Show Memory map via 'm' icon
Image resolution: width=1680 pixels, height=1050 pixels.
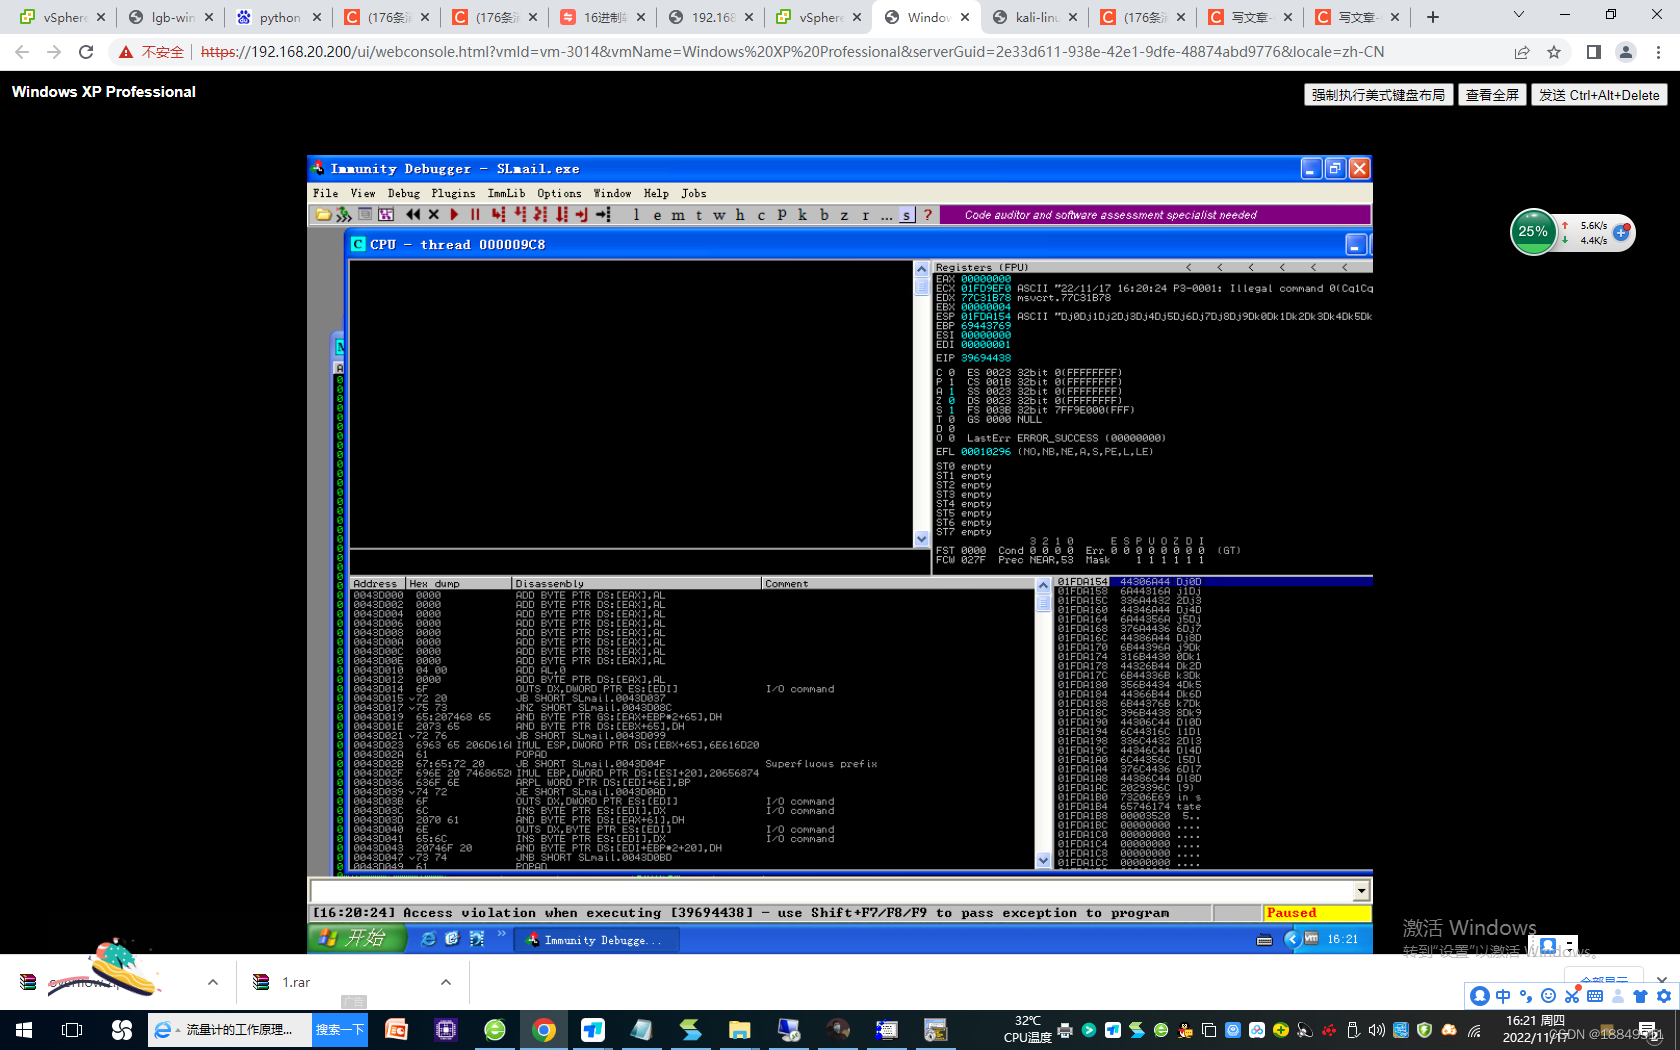tap(678, 215)
